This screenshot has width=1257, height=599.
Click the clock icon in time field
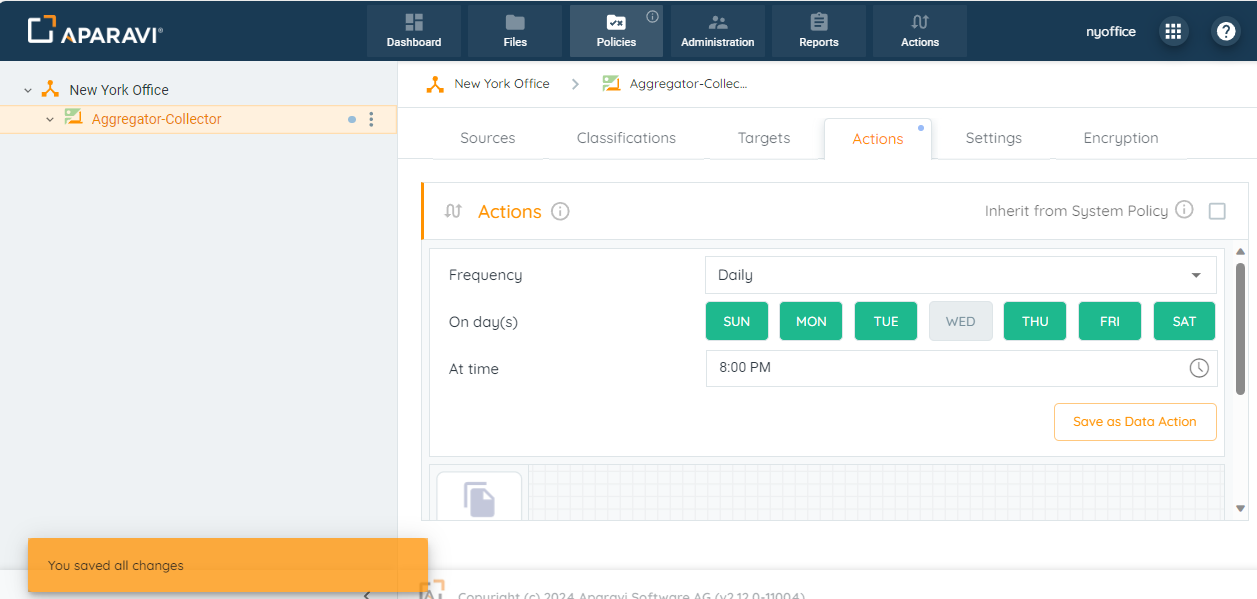pyautogui.click(x=1198, y=368)
